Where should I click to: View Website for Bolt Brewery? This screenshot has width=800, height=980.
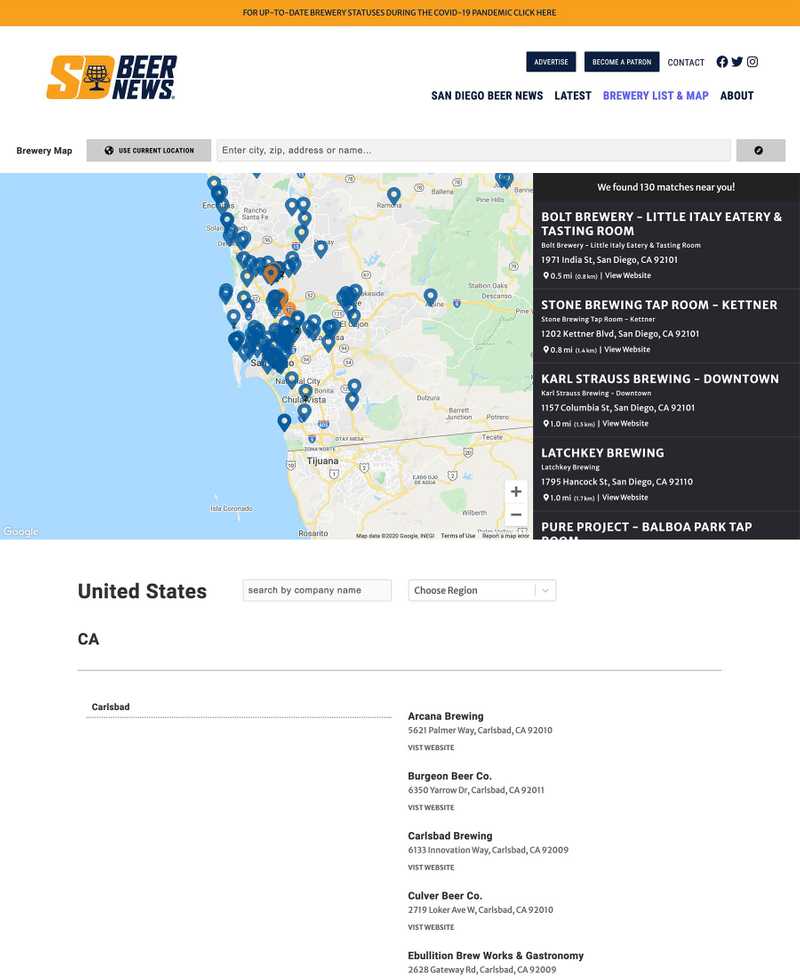(x=628, y=276)
